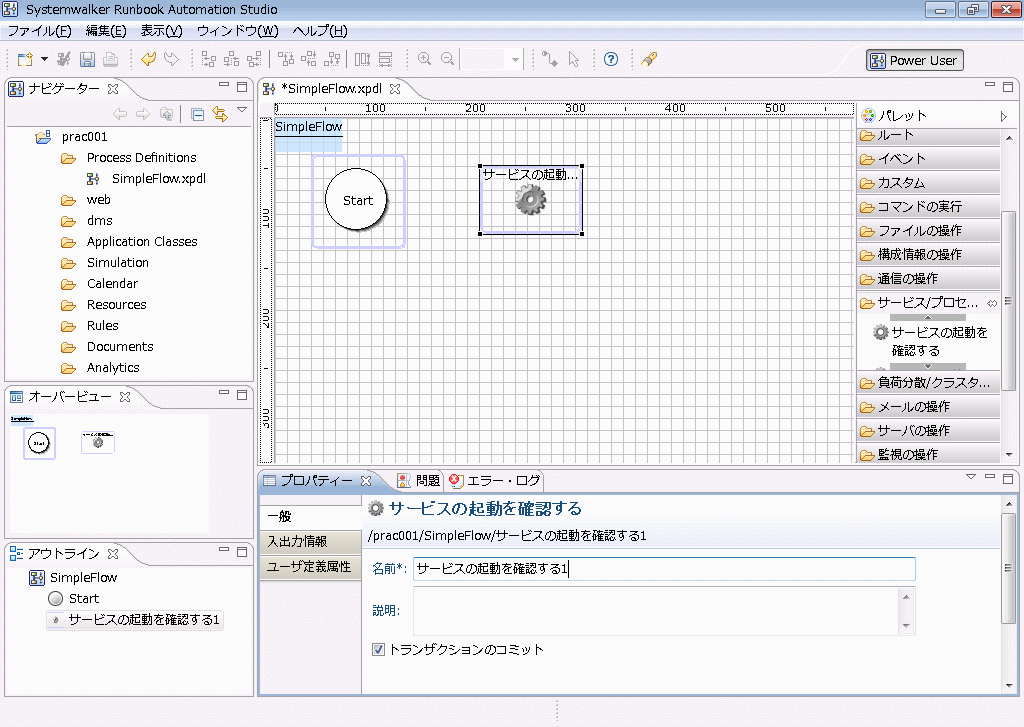Expand the コマンドの実行 palette drawer

tap(928, 207)
